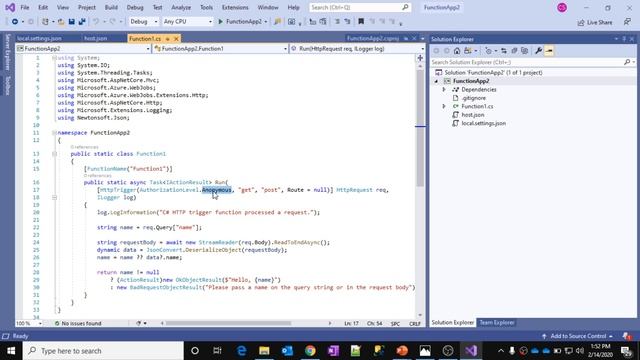Screen dimensions: 640x360
Task: Click the Live Share button
Action: [x=595, y=22]
